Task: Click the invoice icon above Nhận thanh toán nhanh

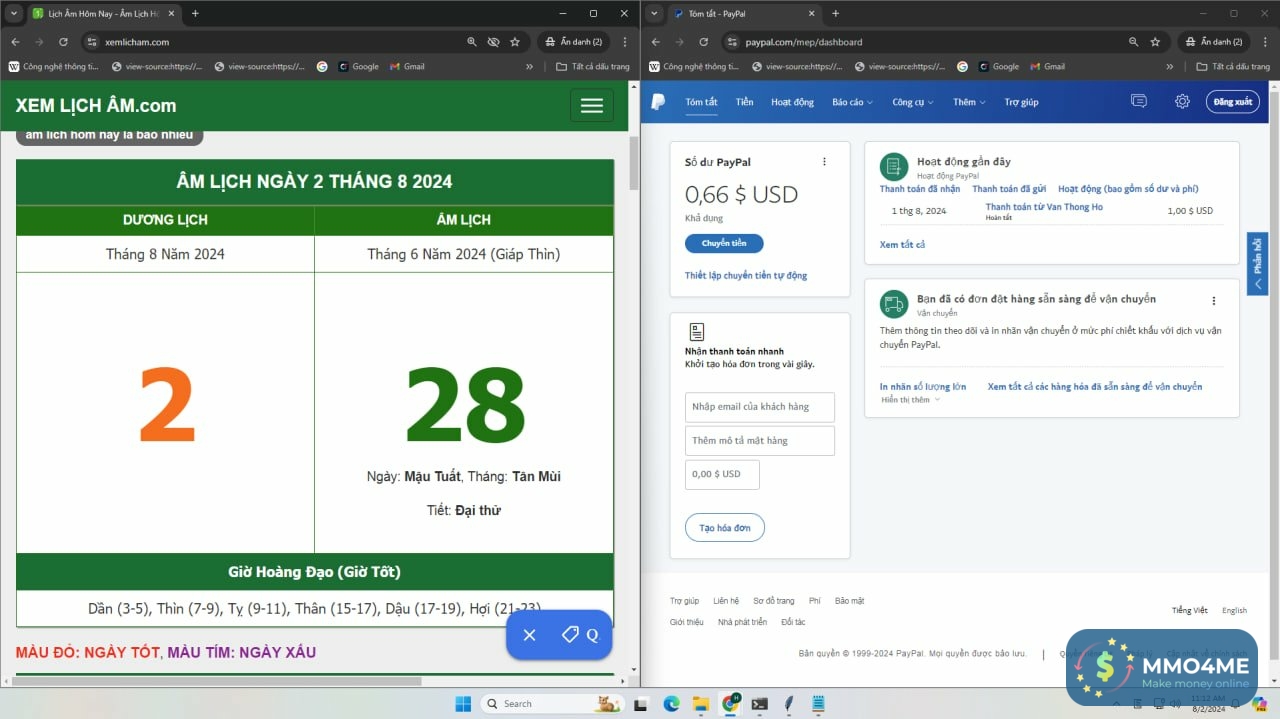Action: 697,332
